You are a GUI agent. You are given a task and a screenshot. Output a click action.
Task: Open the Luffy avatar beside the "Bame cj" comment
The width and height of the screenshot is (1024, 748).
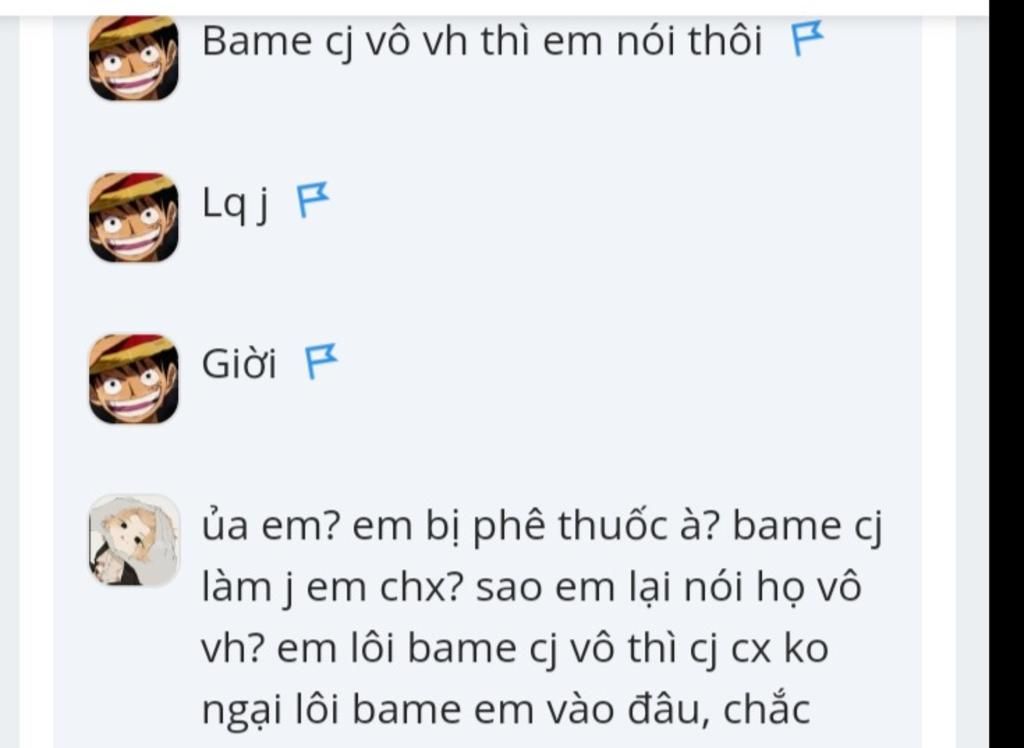pos(134,57)
